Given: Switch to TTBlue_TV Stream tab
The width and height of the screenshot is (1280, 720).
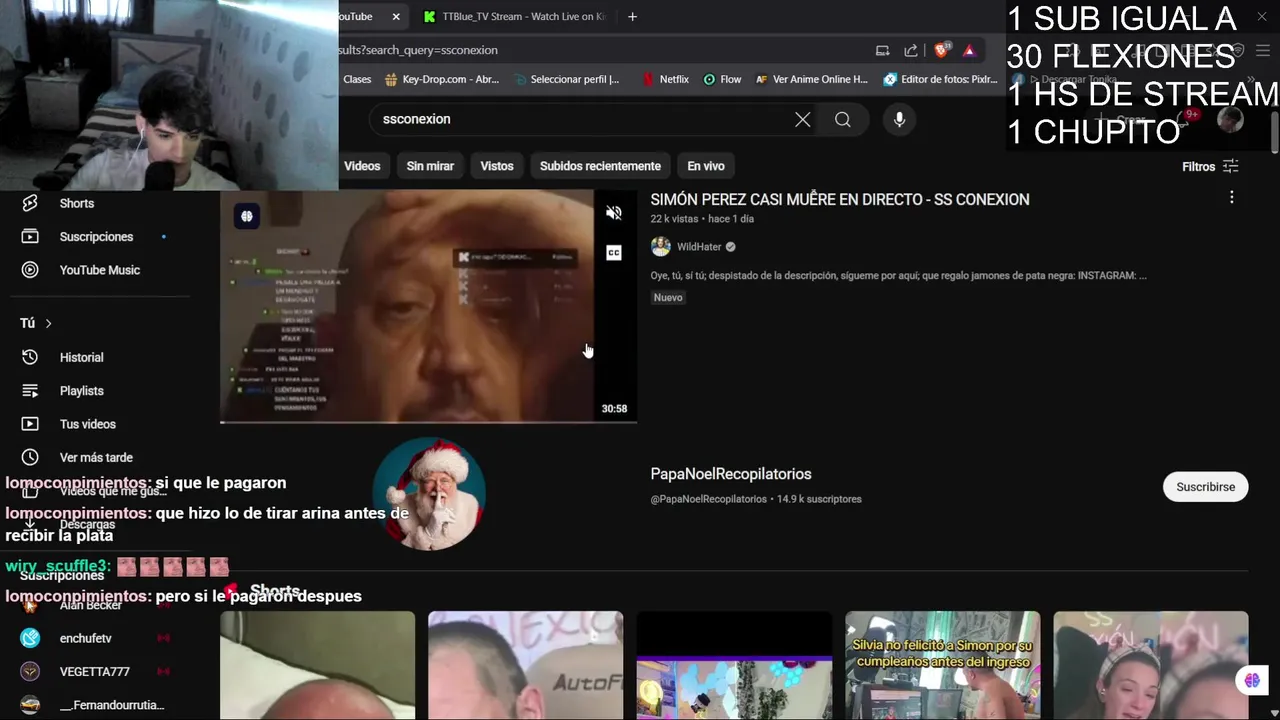Looking at the screenshot, I should pos(514,17).
